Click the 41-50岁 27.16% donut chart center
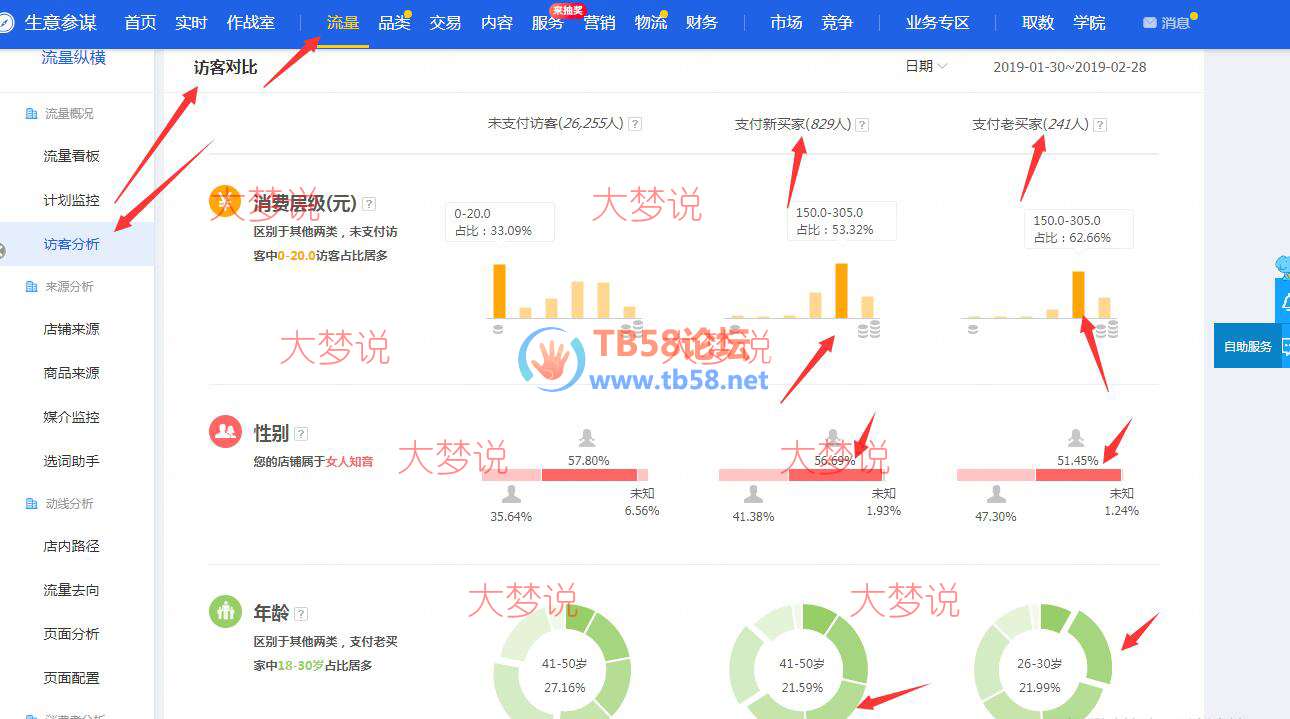Screen dimensions: 1290x719 coord(564,675)
